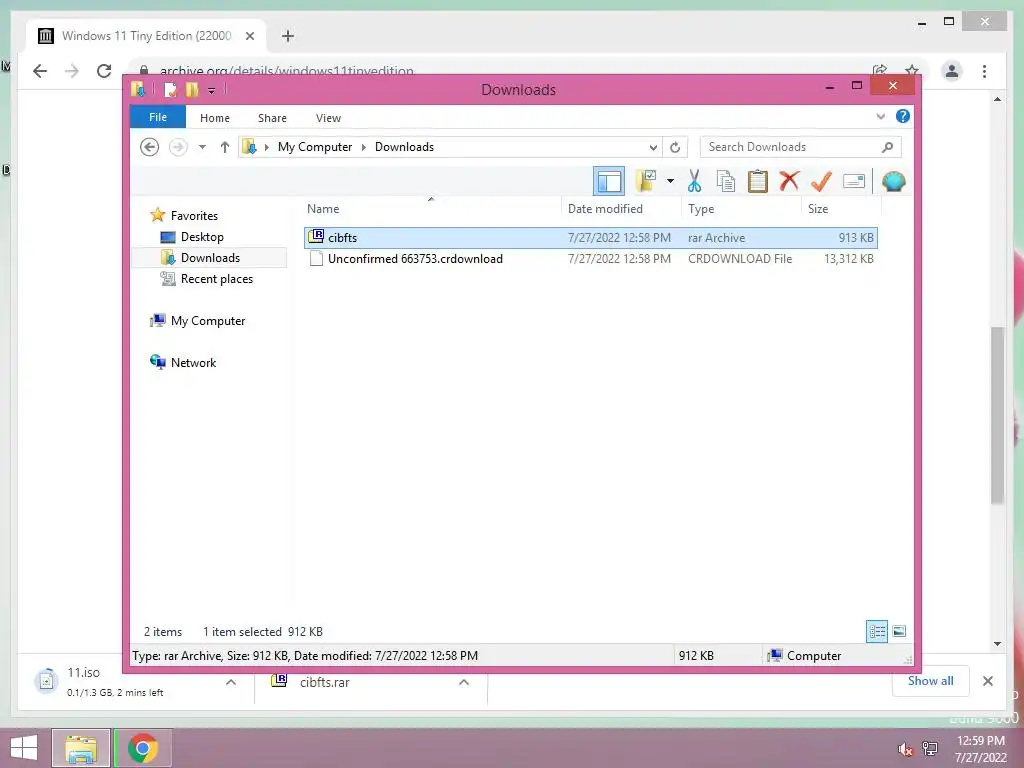Open dropdown arrow beside new folder icon
This screenshot has height=768, width=1024.
(x=670, y=181)
